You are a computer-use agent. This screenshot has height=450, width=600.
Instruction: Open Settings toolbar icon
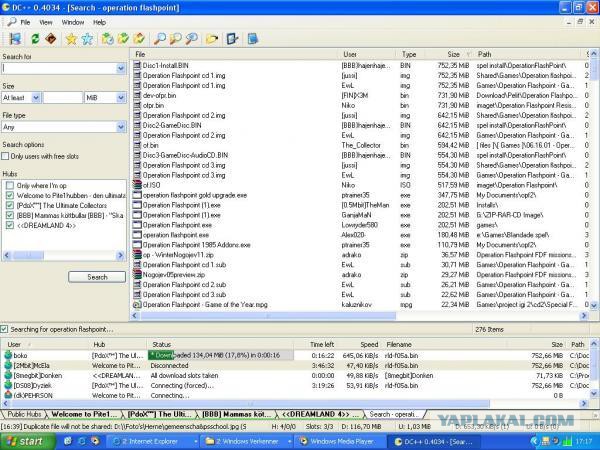tap(232, 39)
